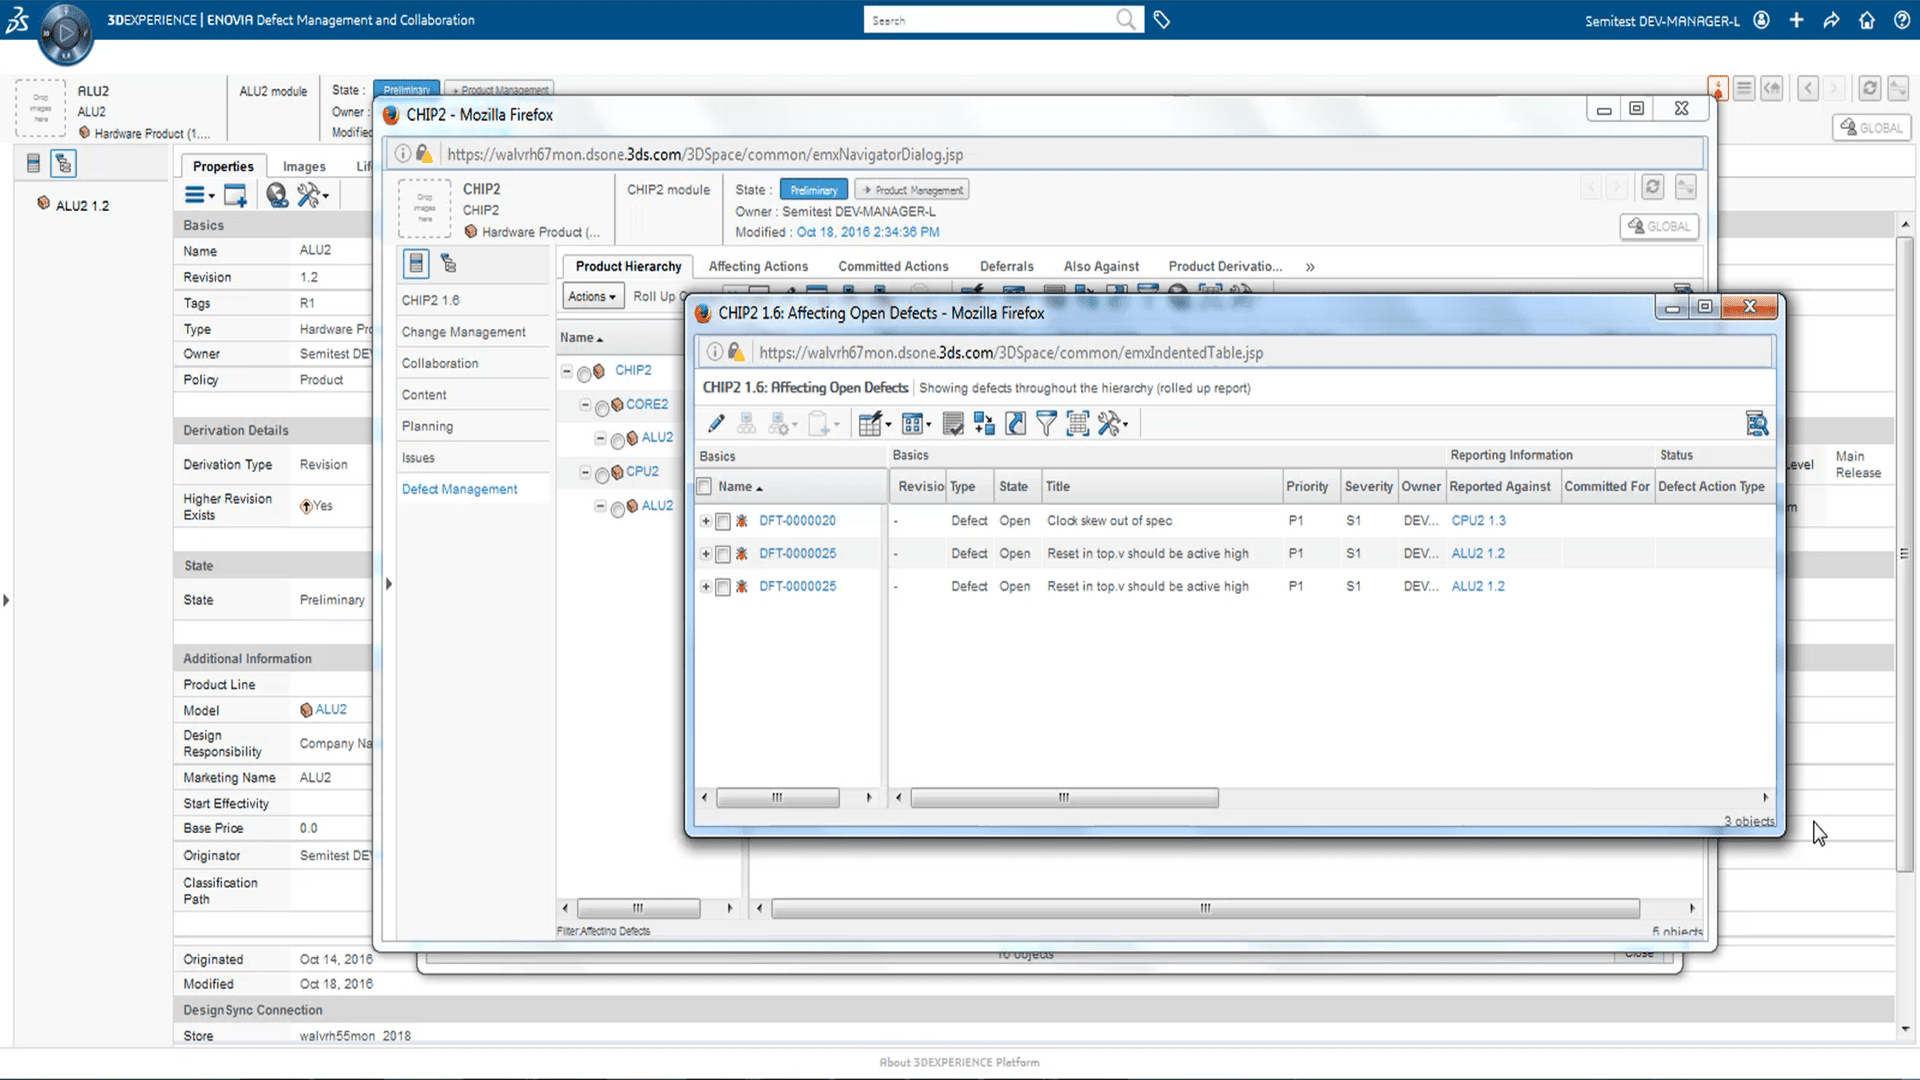Click the refresh icon in CHIP2 window header
The width and height of the screenshot is (1920, 1080).
tap(1653, 187)
